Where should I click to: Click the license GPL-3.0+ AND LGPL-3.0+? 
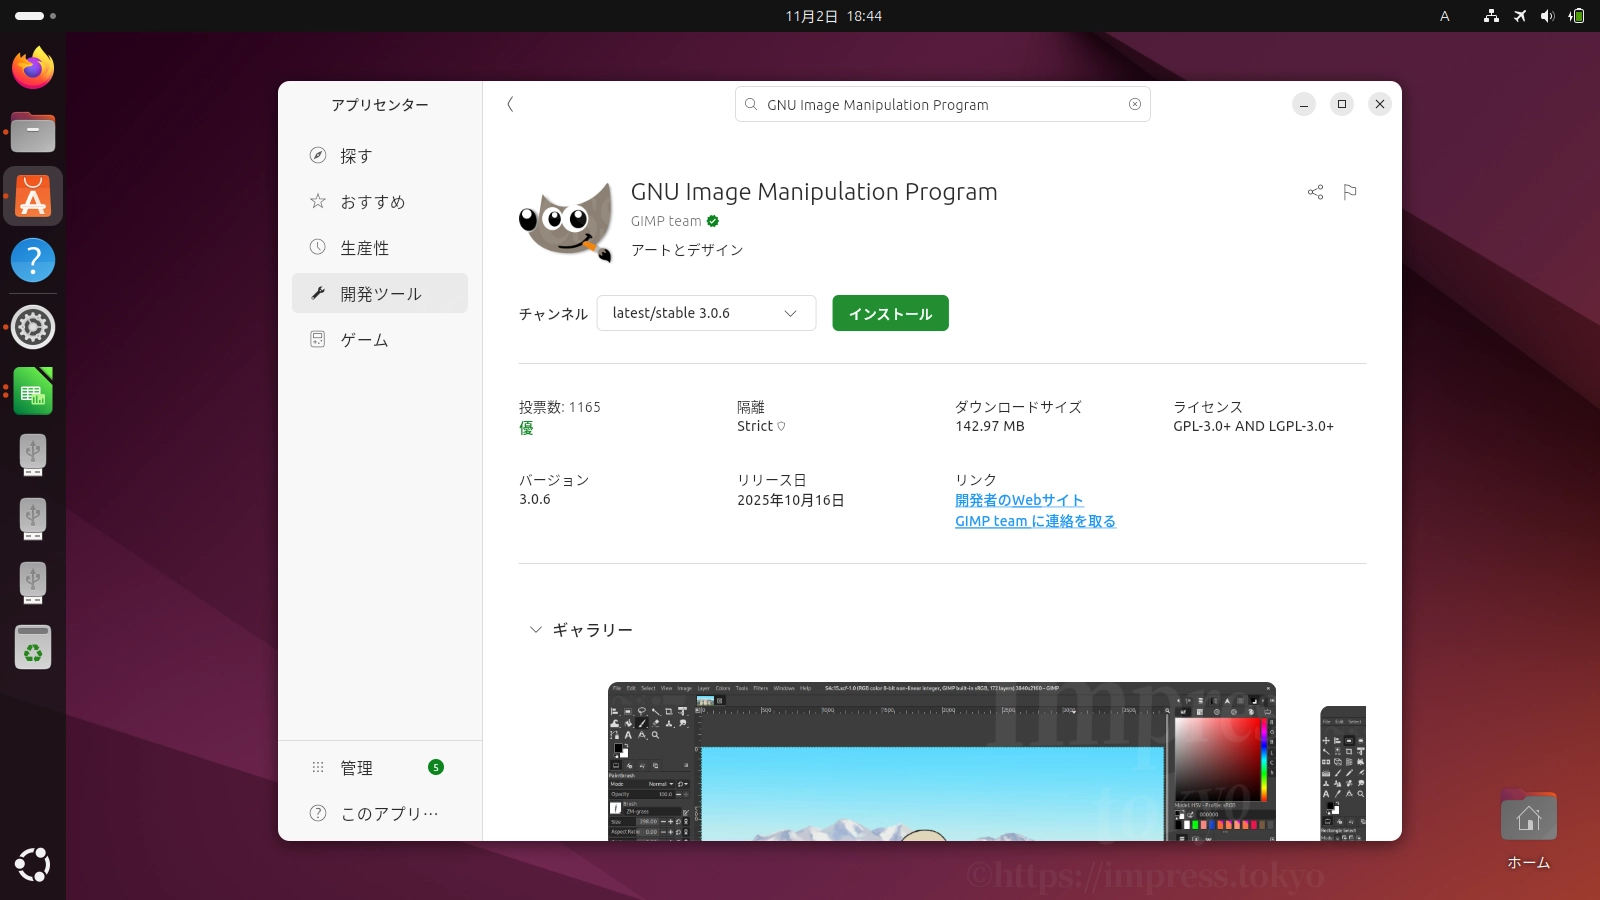tap(1254, 426)
